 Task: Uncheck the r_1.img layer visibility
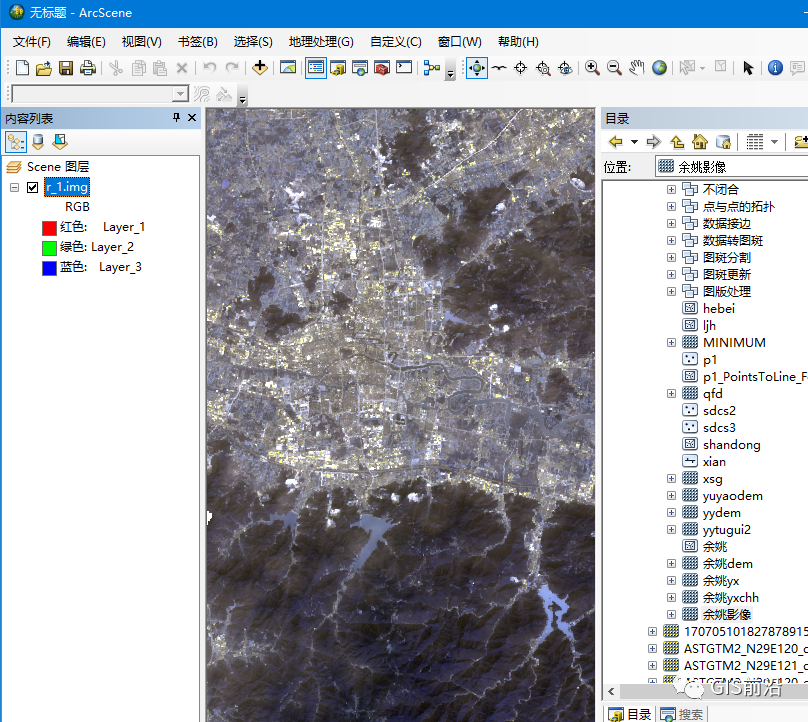tap(33, 187)
